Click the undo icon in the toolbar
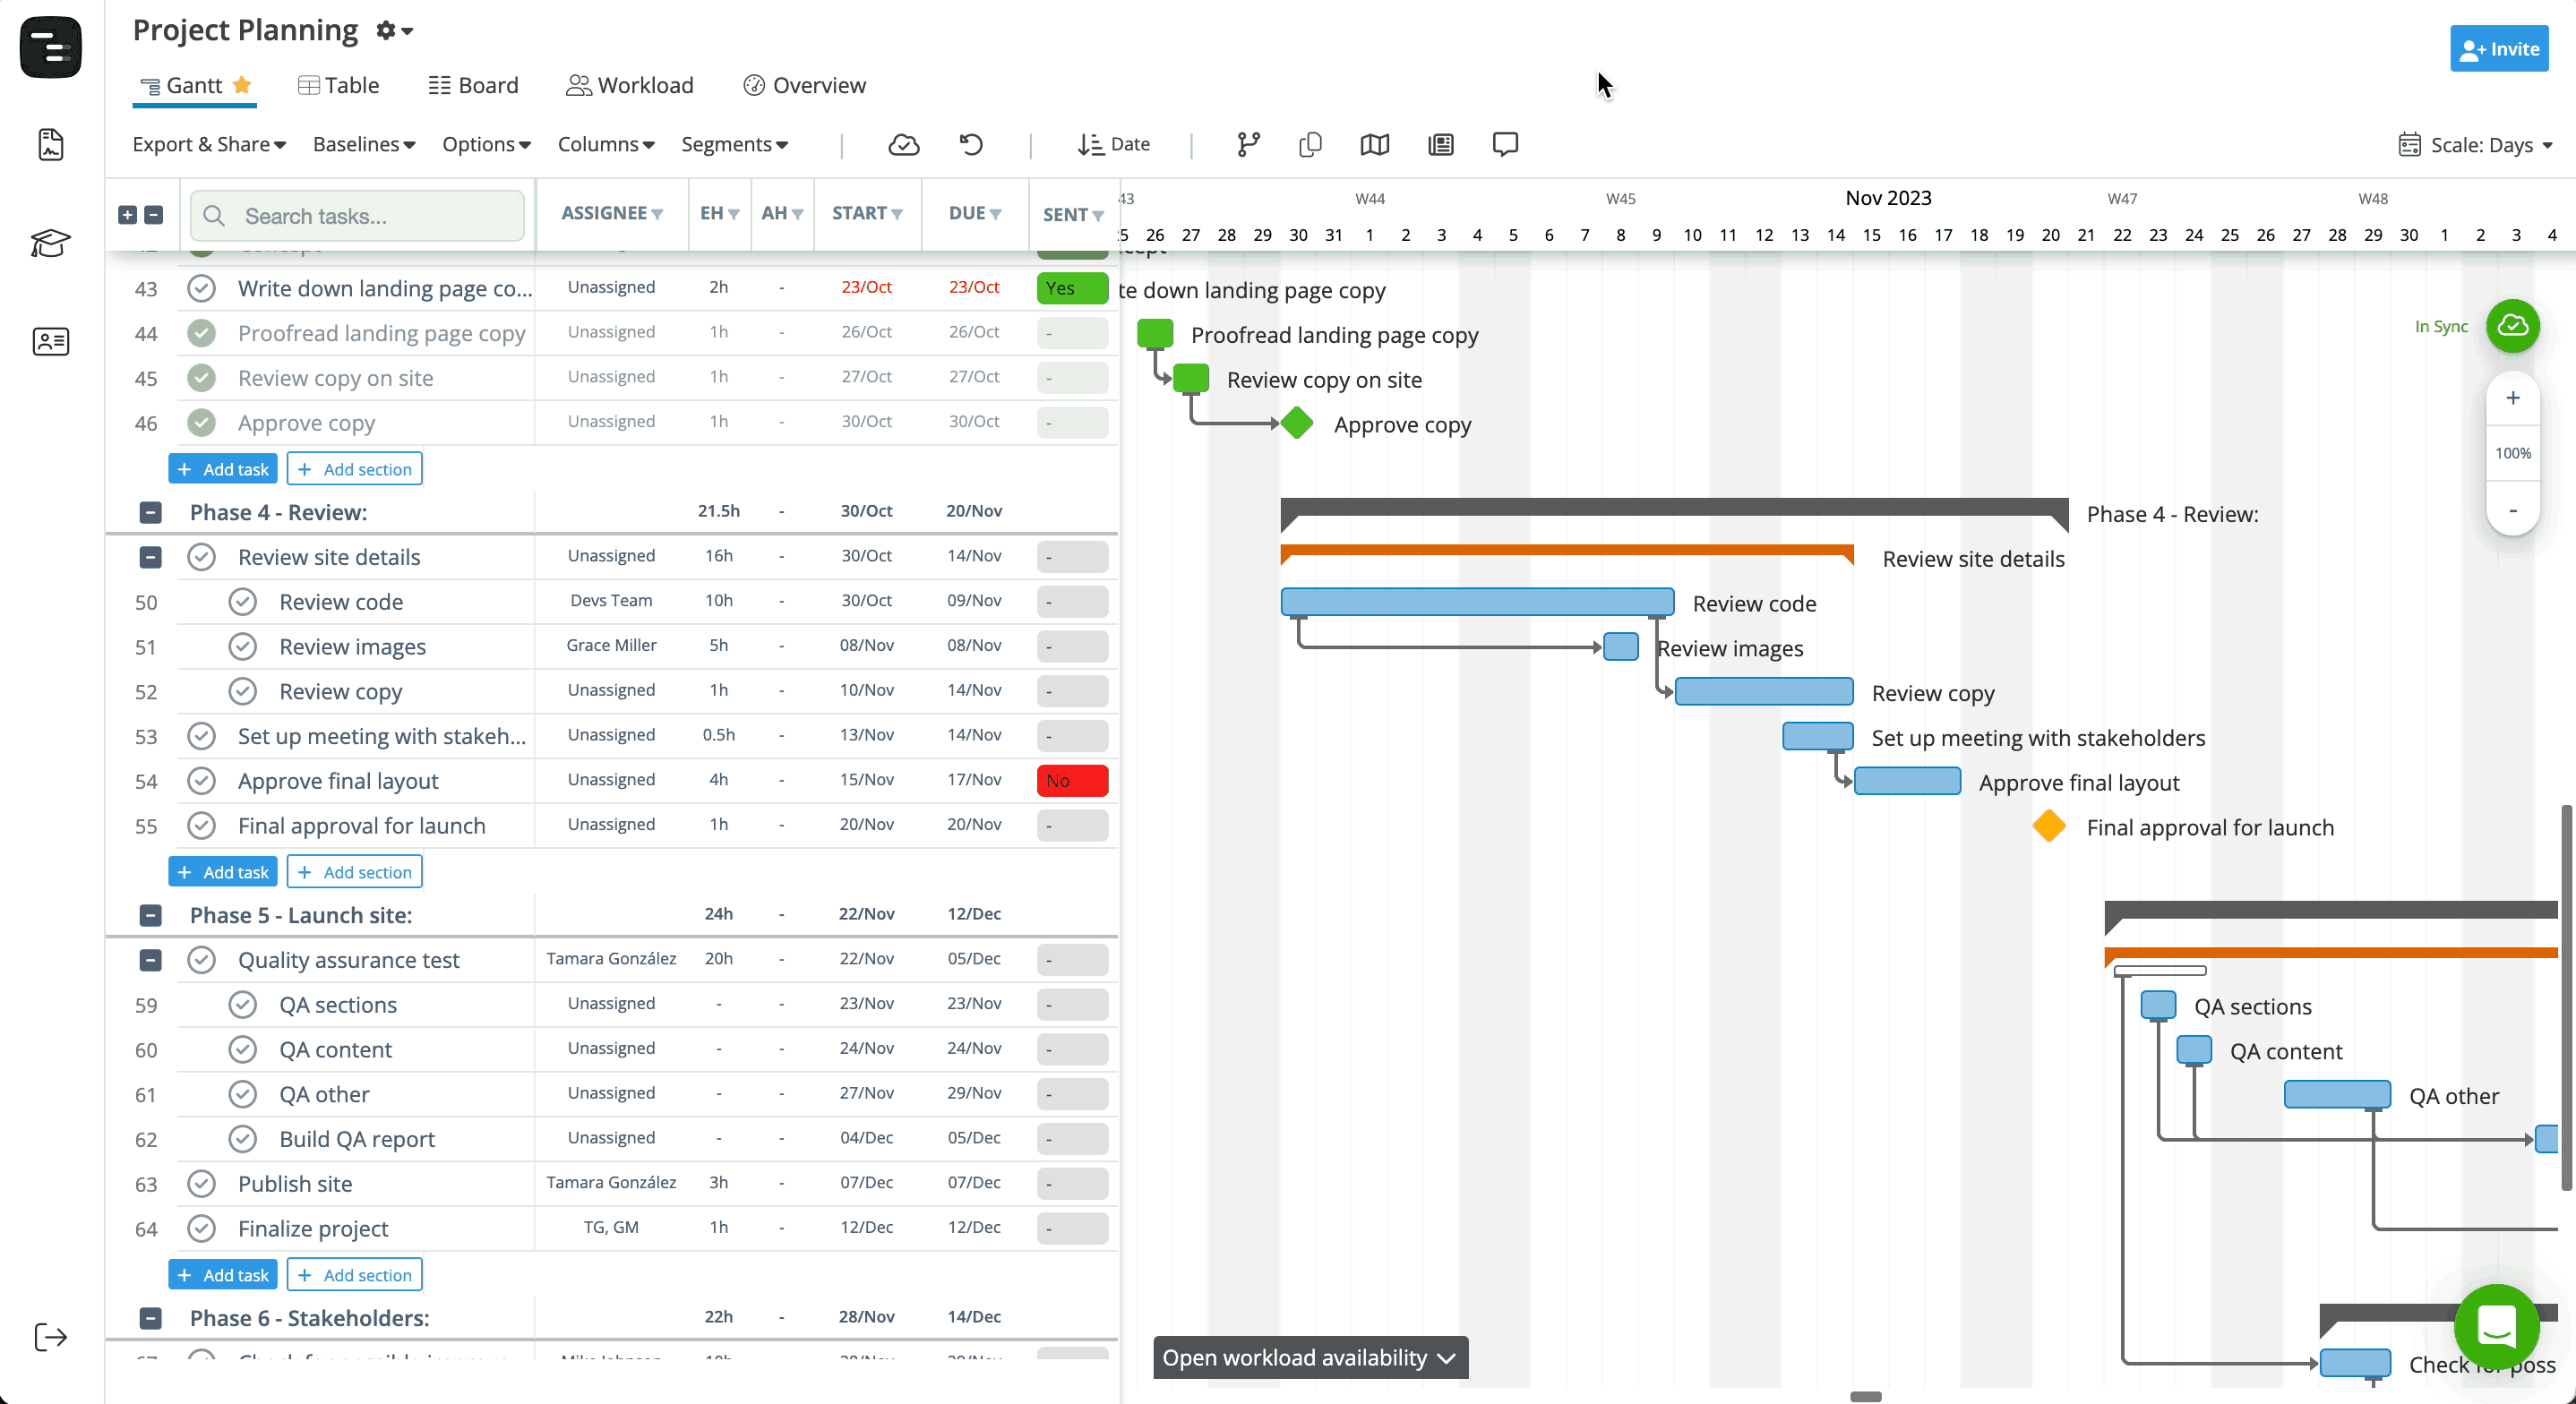Viewport: 2576px width, 1404px height. (969, 144)
